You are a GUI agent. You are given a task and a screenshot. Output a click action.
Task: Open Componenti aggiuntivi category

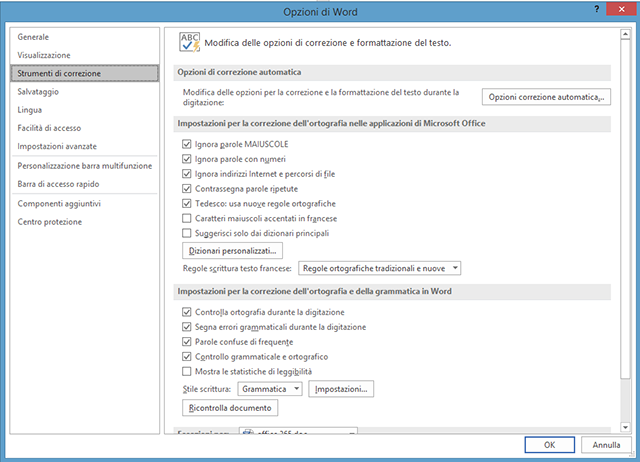pyautogui.click(x=84, y=204)
